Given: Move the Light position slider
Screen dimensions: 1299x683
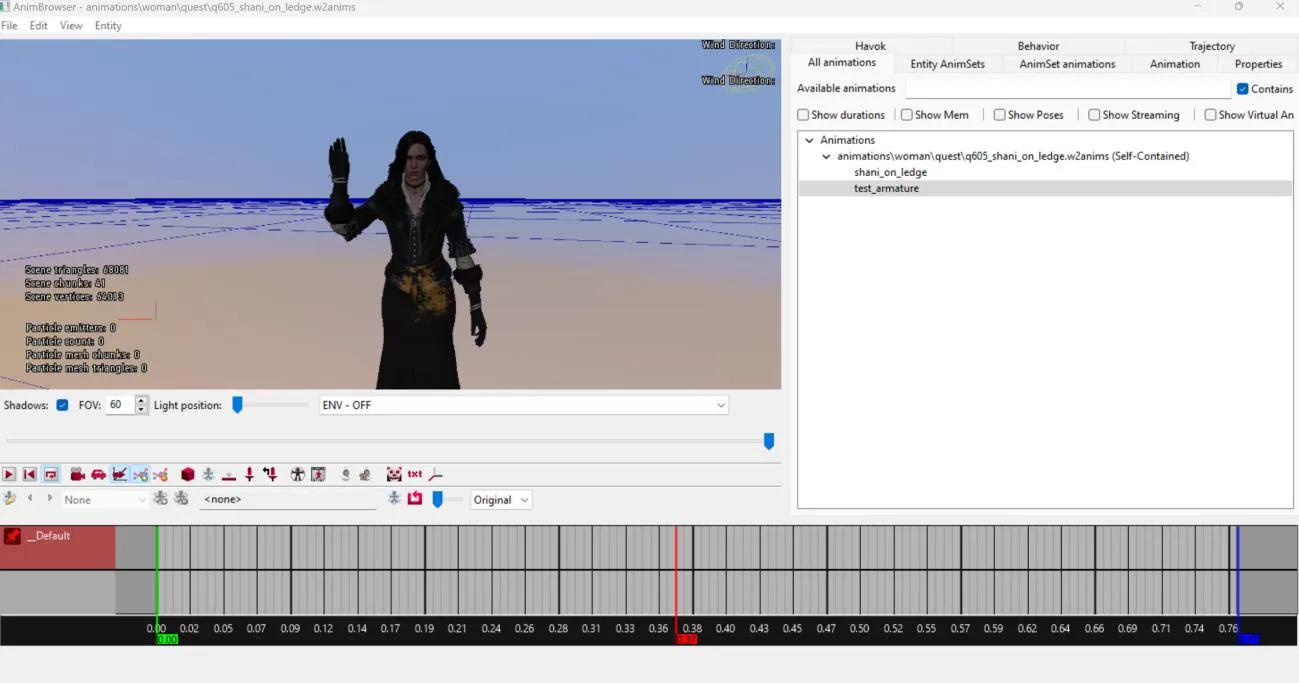Looking at the screenshot, I should 238,405.
